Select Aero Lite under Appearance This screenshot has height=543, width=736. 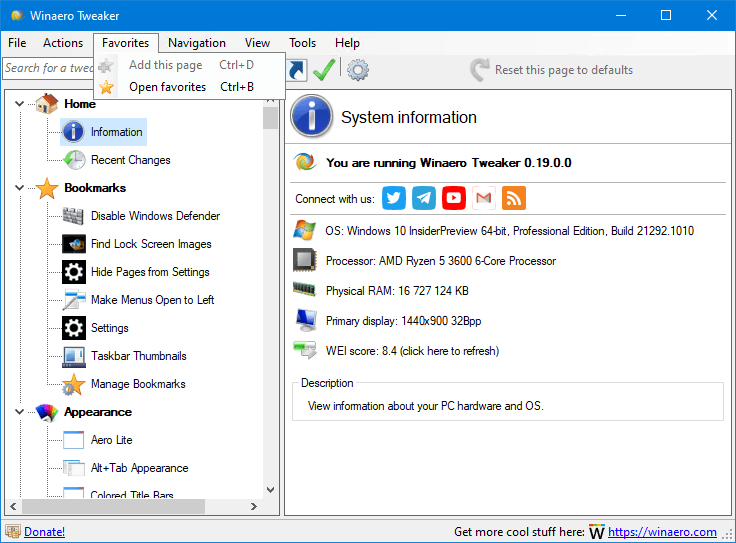point(112,440)
